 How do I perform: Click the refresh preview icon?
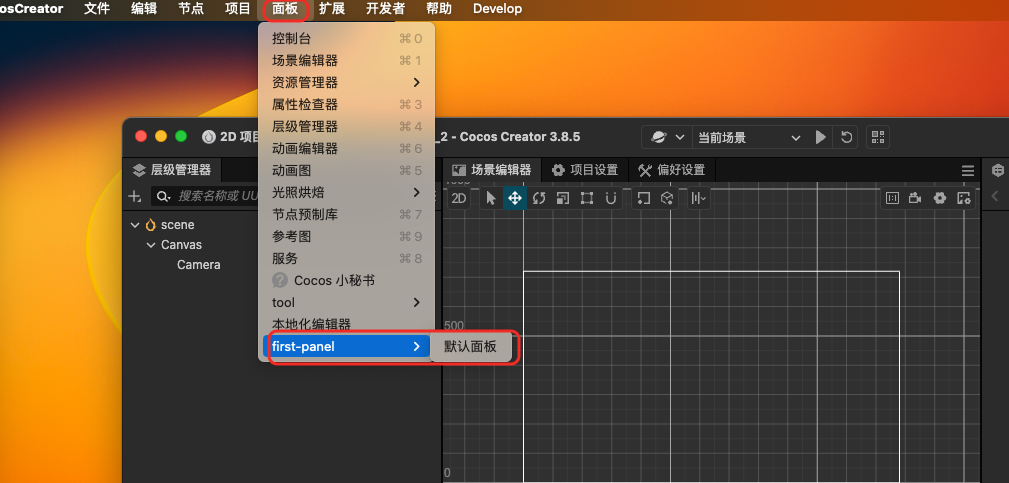pyautogui.click(x=847, y=137)
